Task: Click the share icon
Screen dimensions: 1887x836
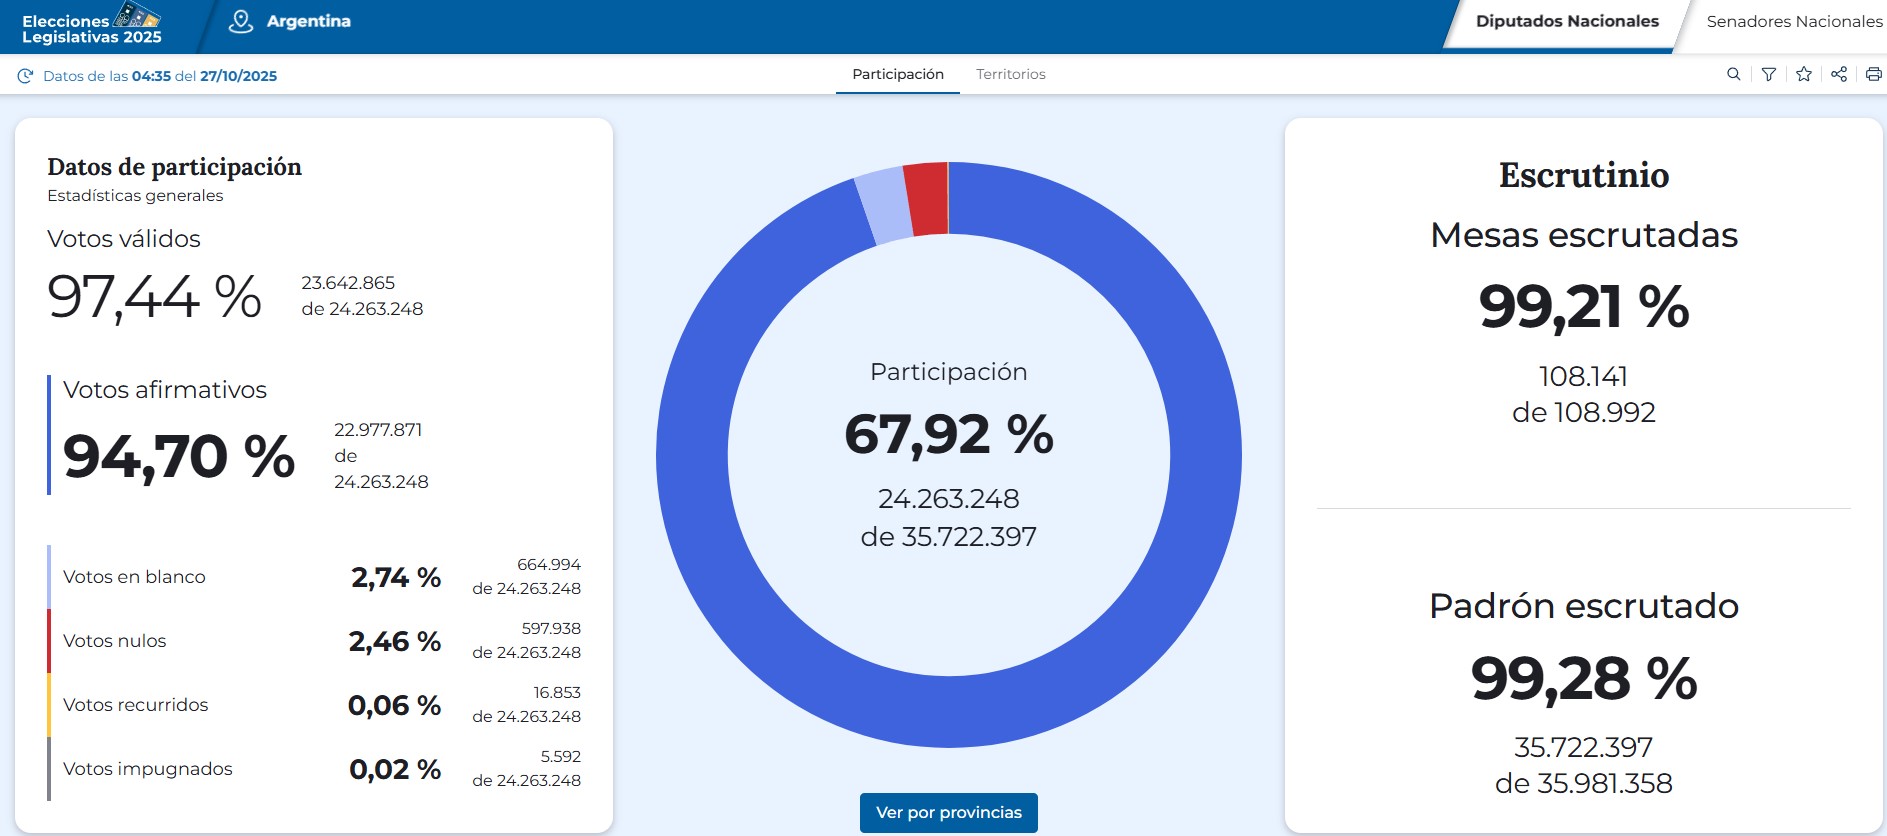Action: [1838, 74]
